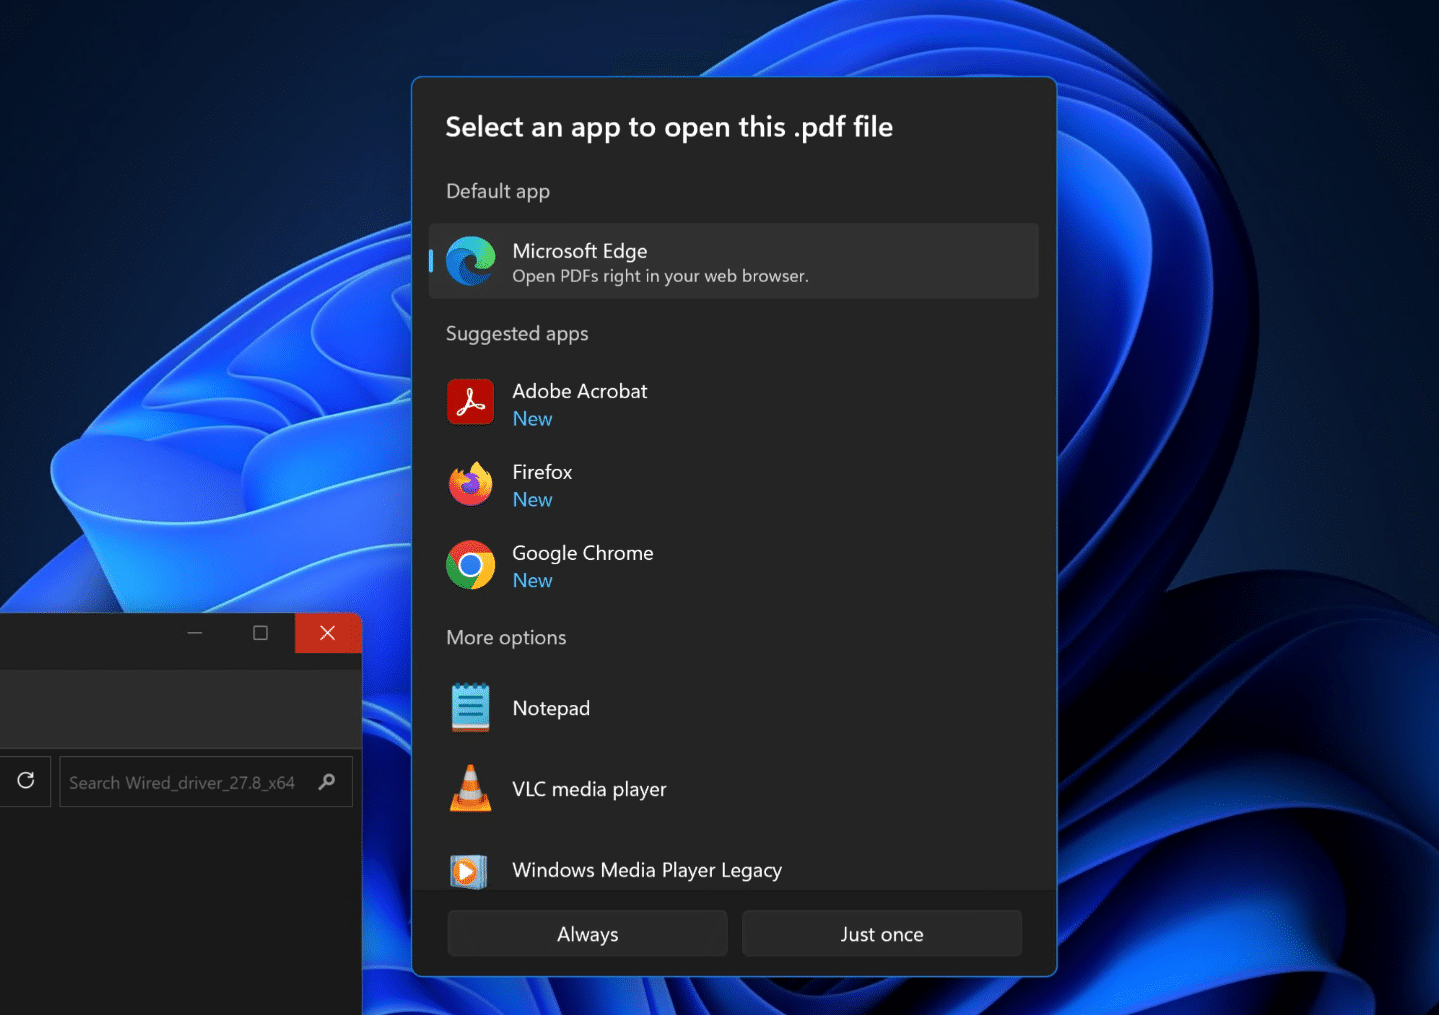Click the New tag under Firefox
This screenshot has height=1015, width=1439.
tap(532, 500)
